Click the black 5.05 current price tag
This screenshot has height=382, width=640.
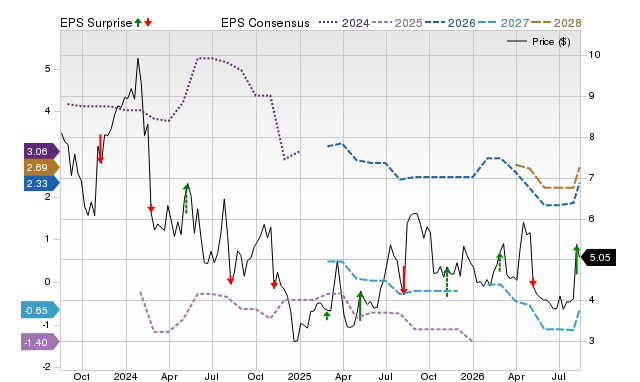pyautogui.click(x=598, y=258)
